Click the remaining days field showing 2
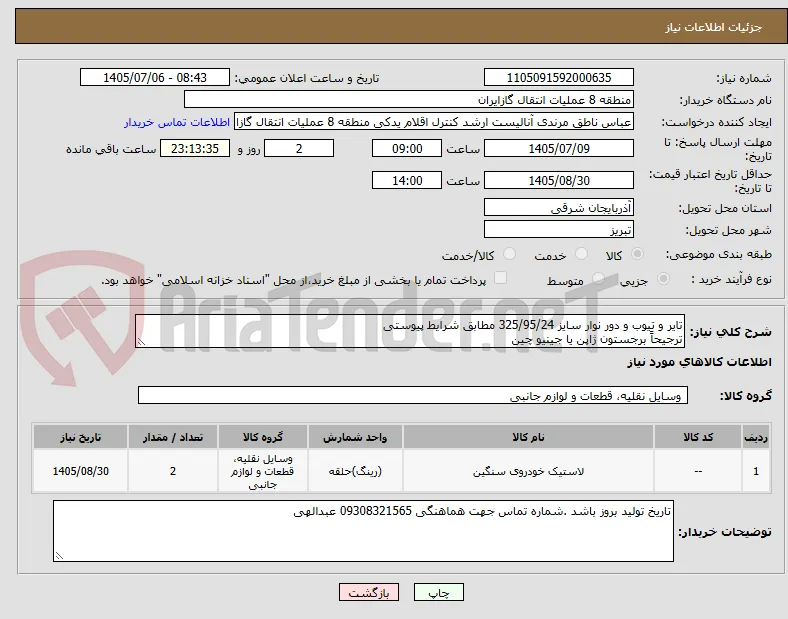The width and height of the screenshot is (788, 619). (299, 148)
